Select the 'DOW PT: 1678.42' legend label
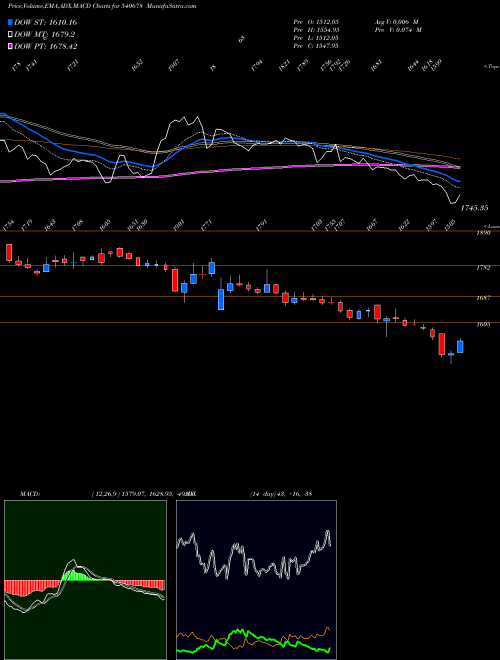500x660 pixels. [45, 46]
